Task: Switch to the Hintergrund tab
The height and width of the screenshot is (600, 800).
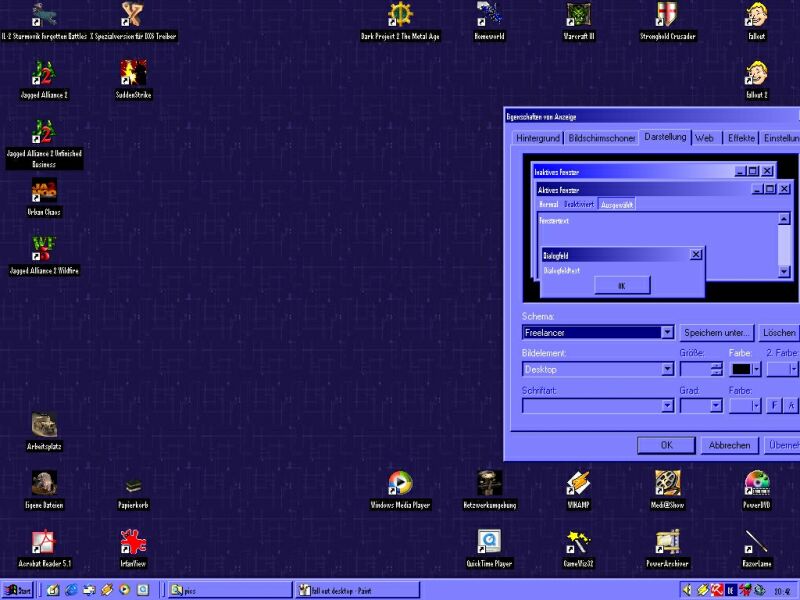Action: click(537, 138)
